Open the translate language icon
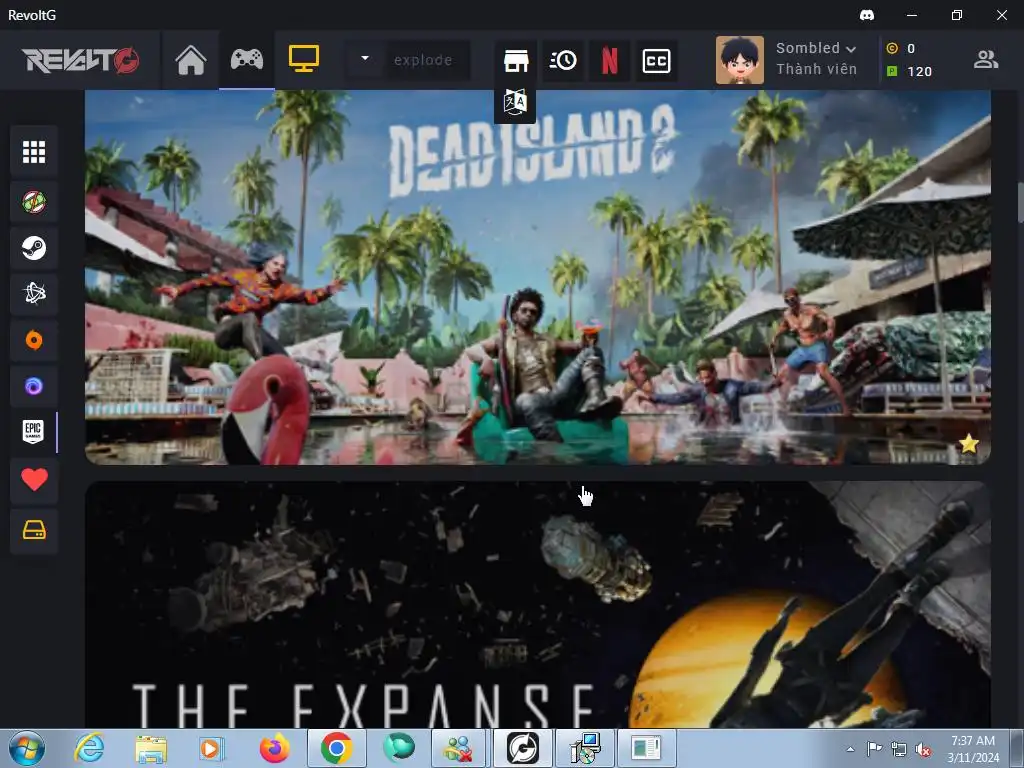The width and height of the screenshot is (1024, 768). tap(515, 103)
